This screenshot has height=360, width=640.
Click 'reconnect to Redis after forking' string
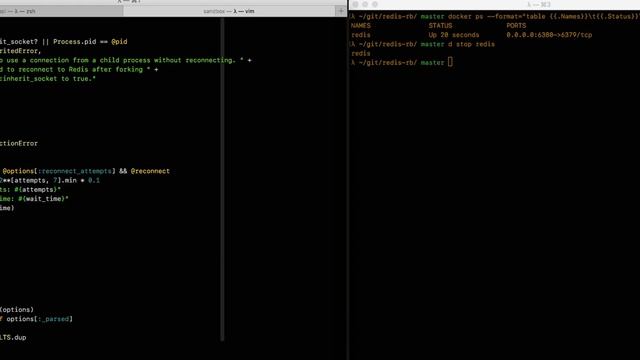81,69
